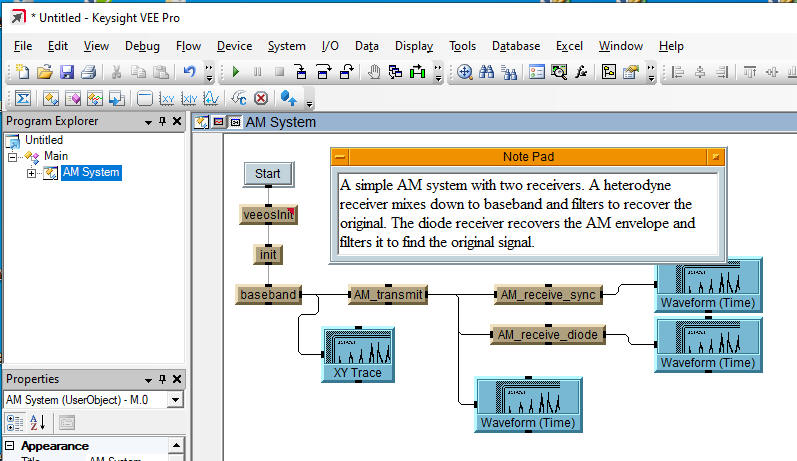Click the Run program play icon
797x461 pixels.
tap(236, 72)
